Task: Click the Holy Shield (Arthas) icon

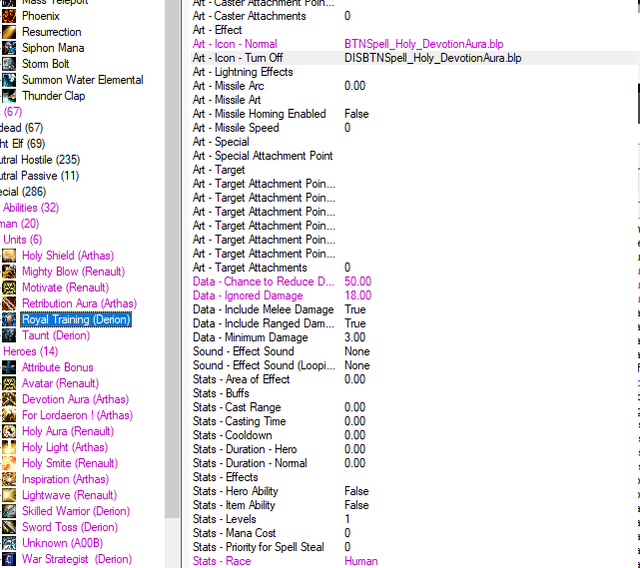Action: [x=9, y=255]
